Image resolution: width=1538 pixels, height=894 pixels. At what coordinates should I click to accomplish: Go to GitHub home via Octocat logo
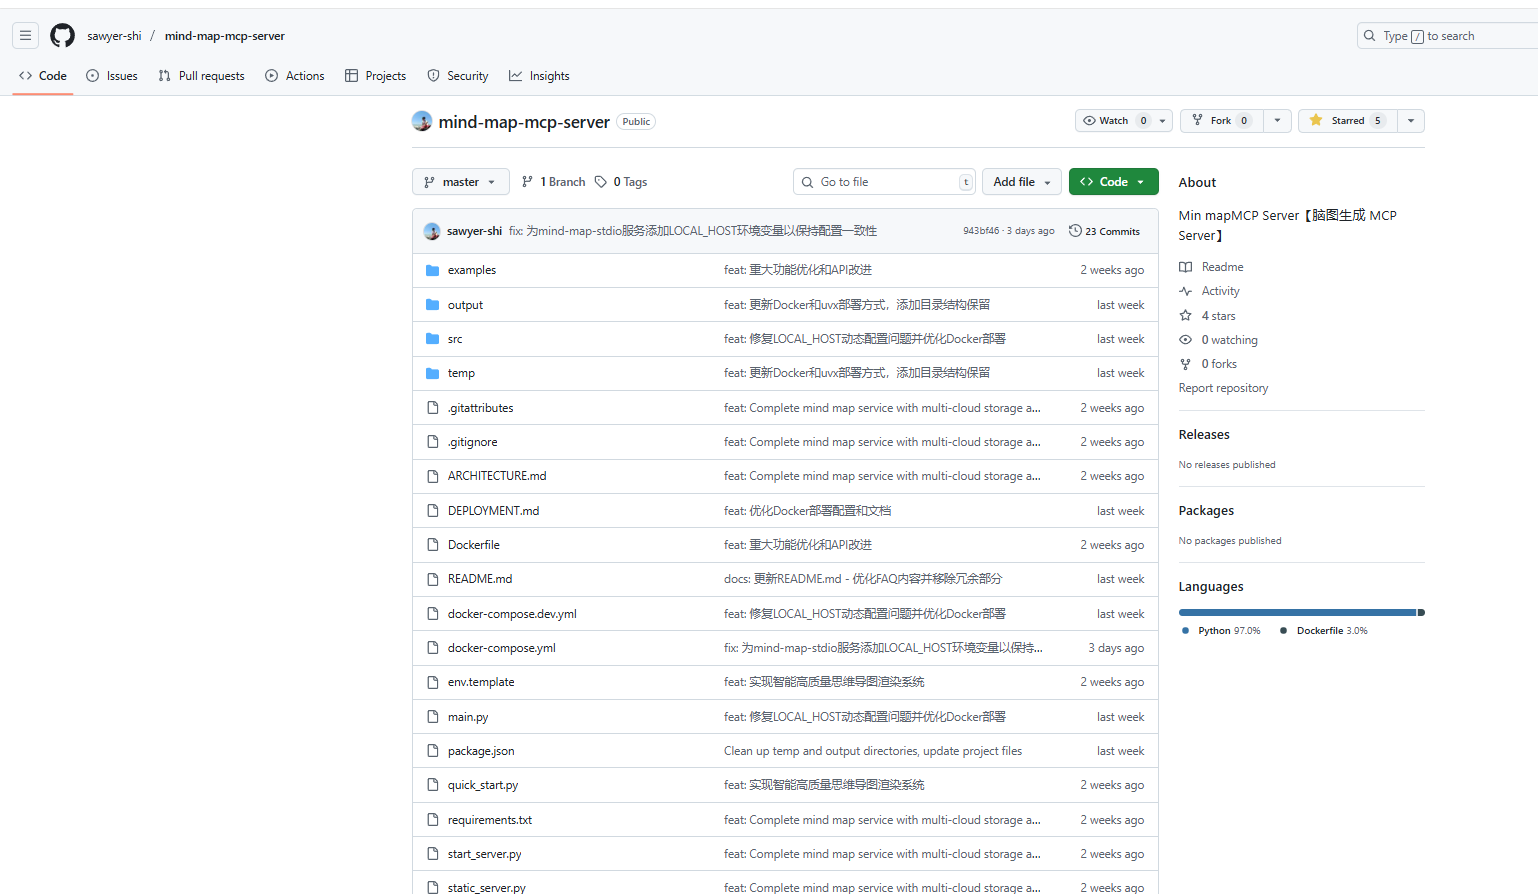coord(63,36)
